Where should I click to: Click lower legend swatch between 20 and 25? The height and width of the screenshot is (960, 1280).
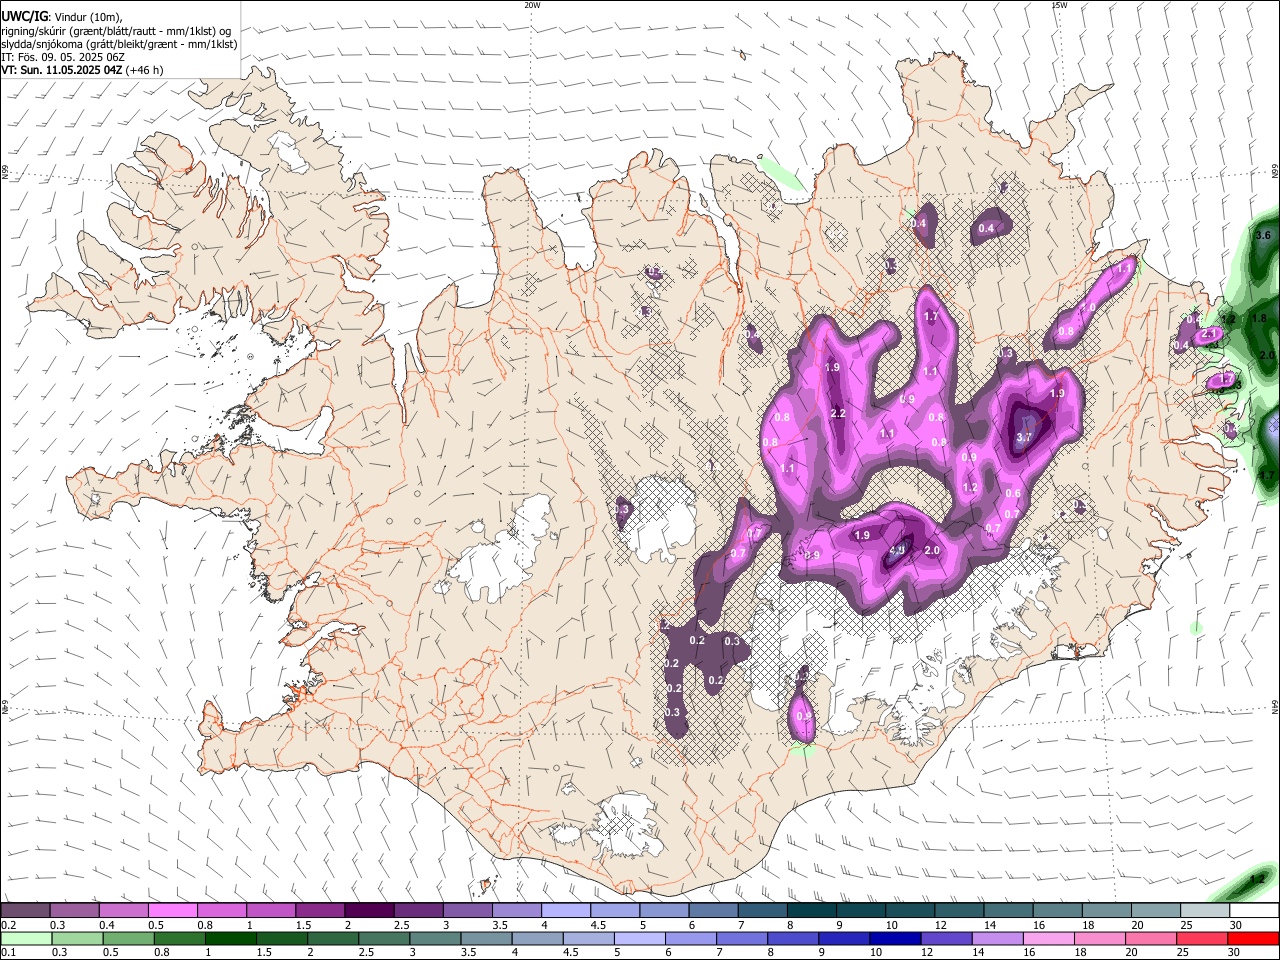pyautogui.click(x=1151, y=938)
